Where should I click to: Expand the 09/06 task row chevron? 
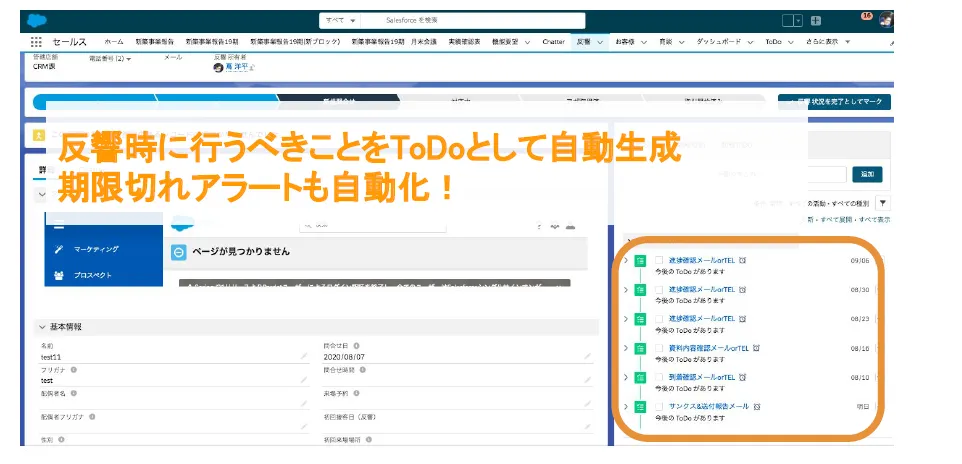coord(626,260)
